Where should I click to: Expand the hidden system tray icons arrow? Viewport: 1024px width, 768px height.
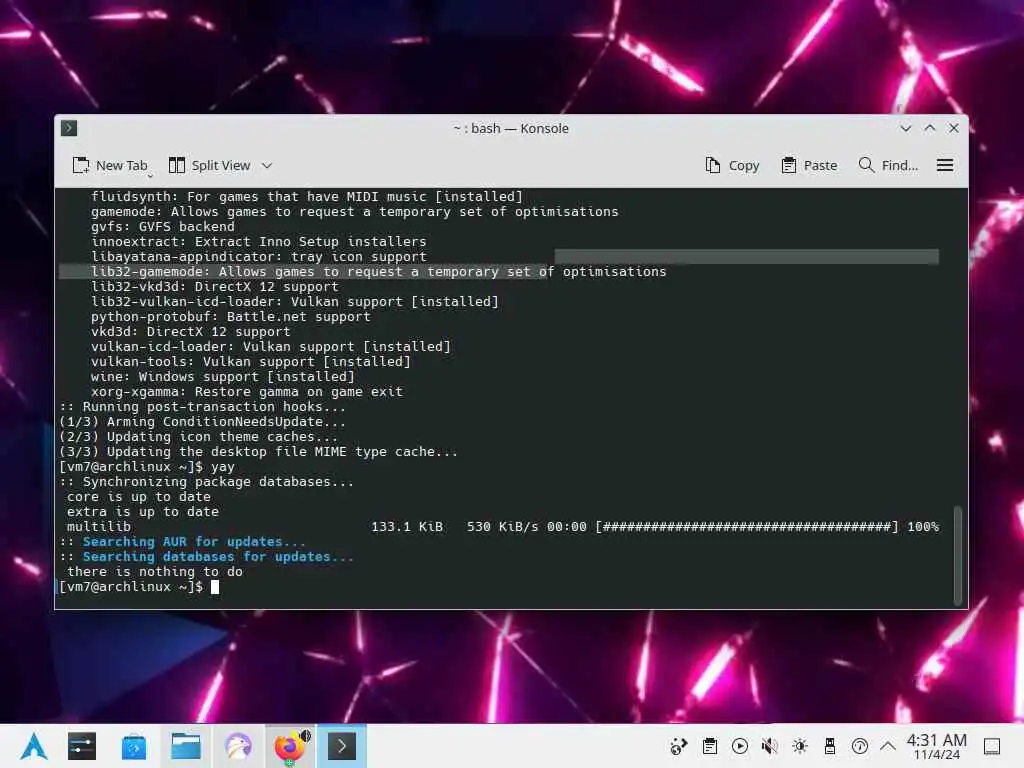888,746
